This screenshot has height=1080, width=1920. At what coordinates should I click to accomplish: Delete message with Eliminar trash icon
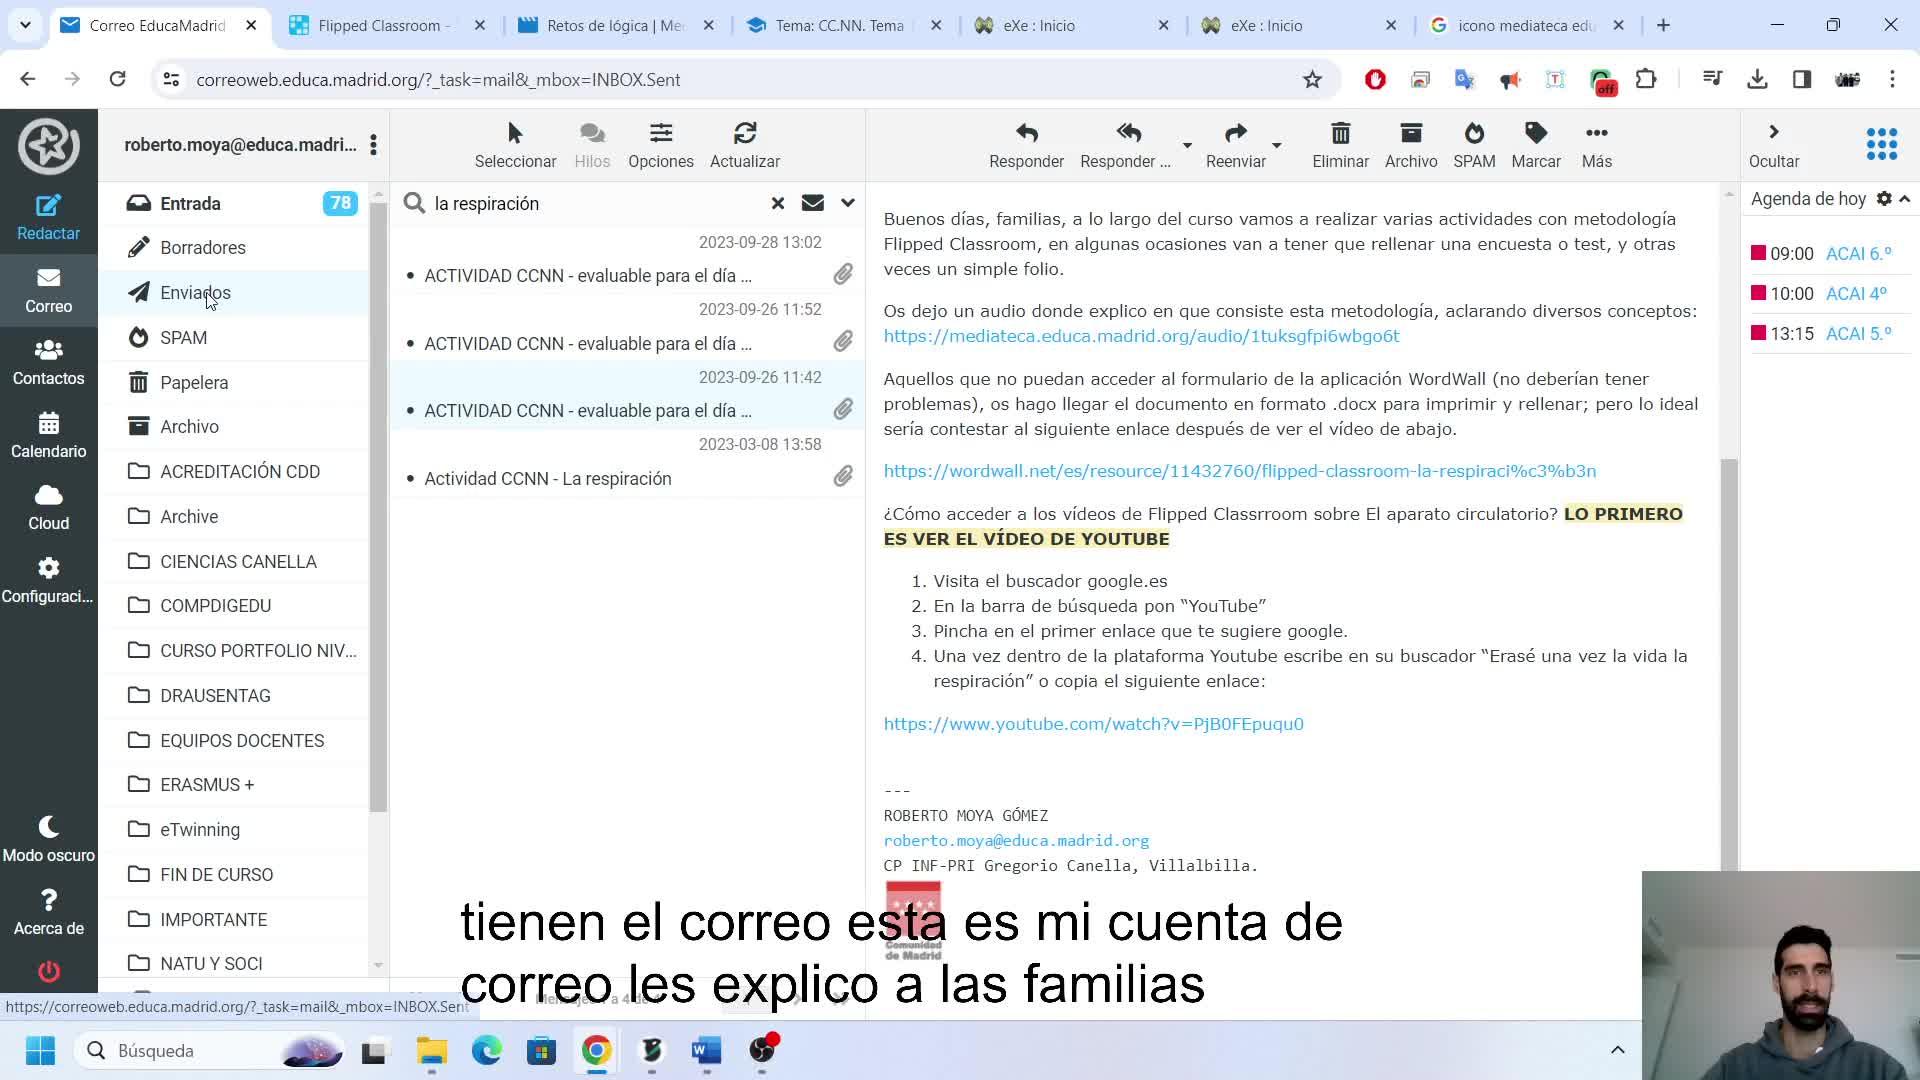[1340, 145]
